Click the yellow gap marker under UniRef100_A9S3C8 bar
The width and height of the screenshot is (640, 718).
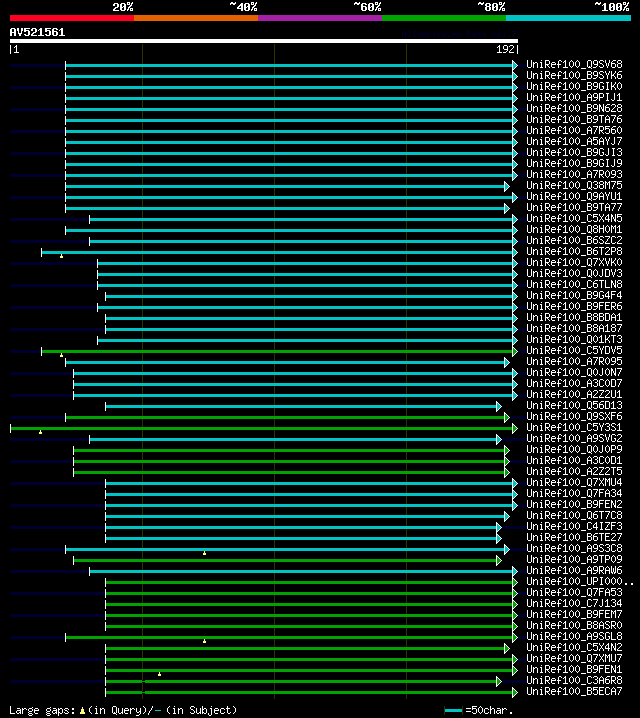205,553
